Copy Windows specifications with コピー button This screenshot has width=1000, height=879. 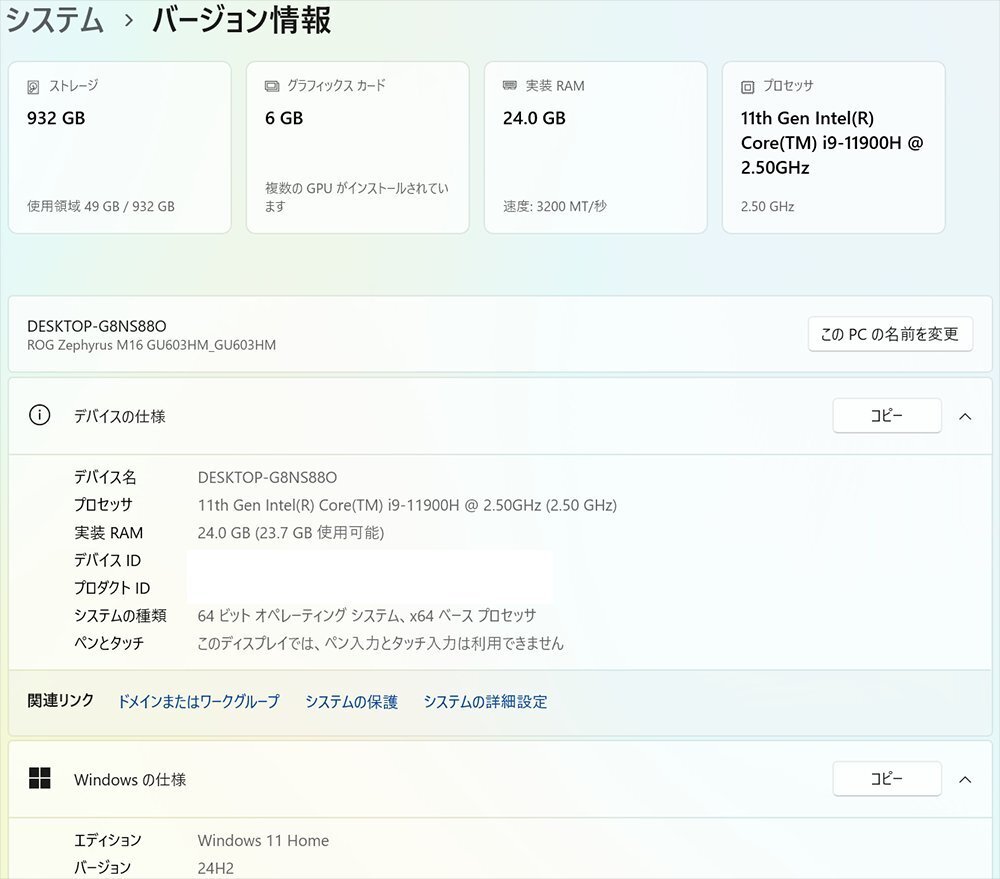[x=886, y=779]
